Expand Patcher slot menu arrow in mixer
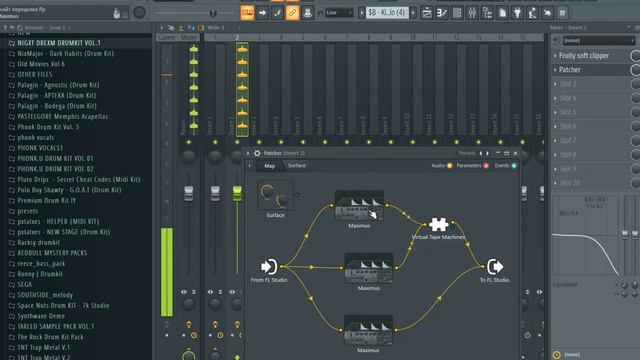The image size is (640, 360). click(x=555, y=70)
